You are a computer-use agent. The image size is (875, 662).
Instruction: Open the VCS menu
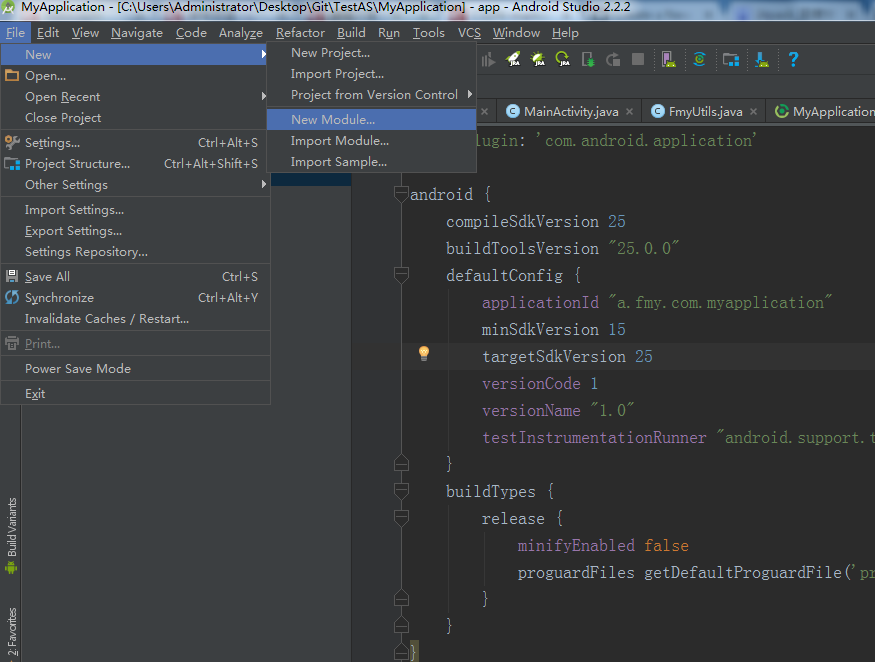pos(469,33)
